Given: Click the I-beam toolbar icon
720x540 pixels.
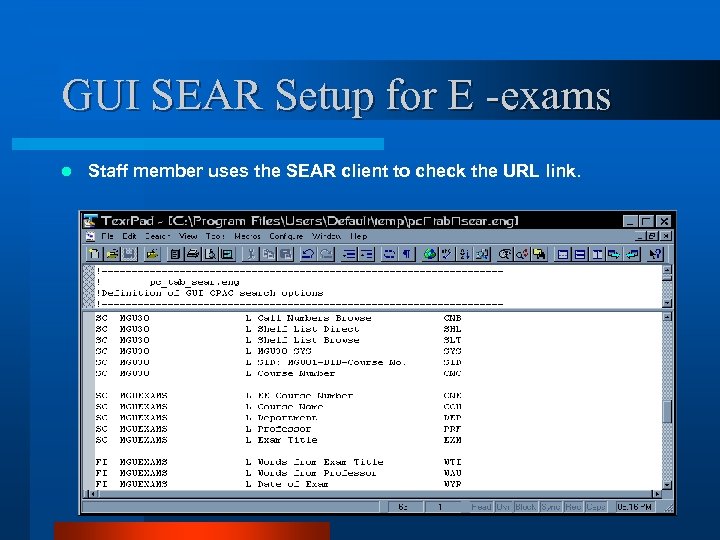Looking at the screenshot, I should (597, 254).
